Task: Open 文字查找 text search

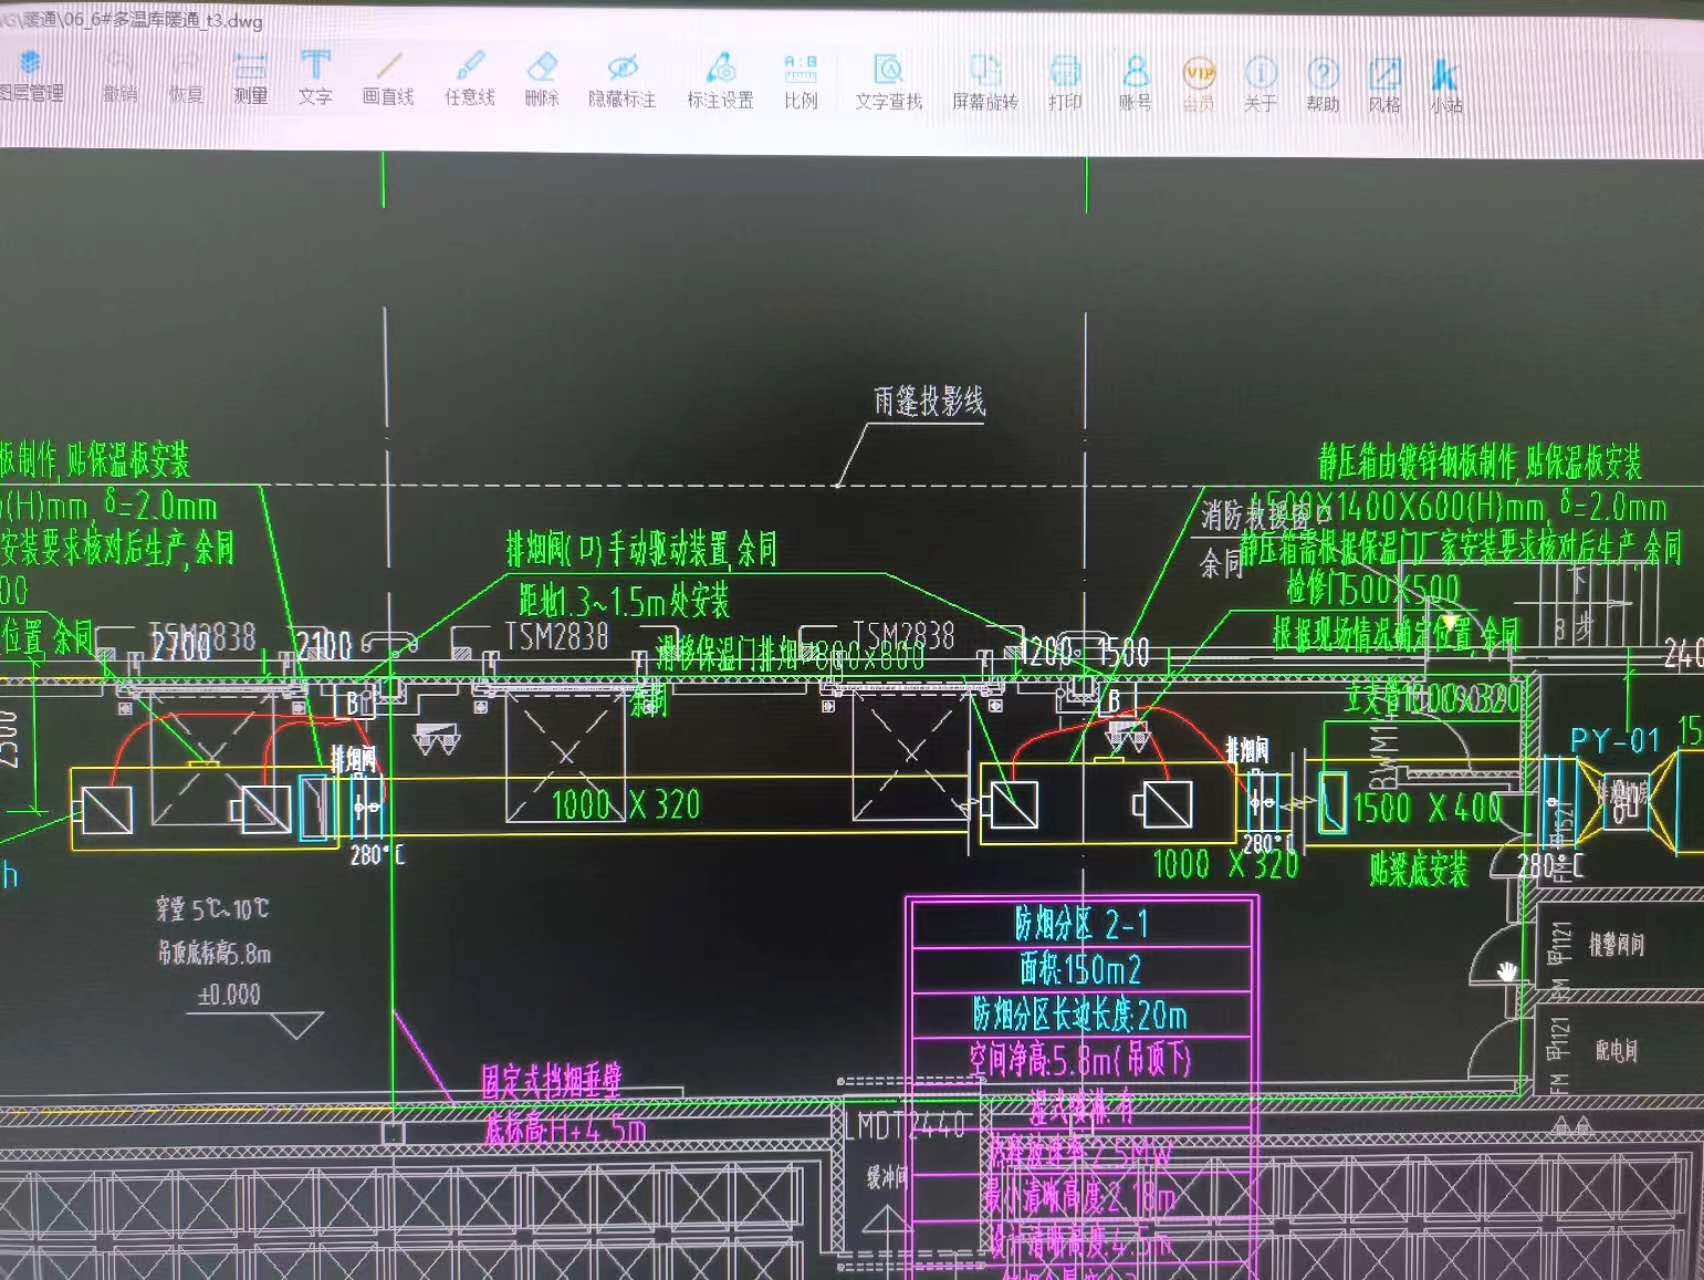Action: pos(888,83)
